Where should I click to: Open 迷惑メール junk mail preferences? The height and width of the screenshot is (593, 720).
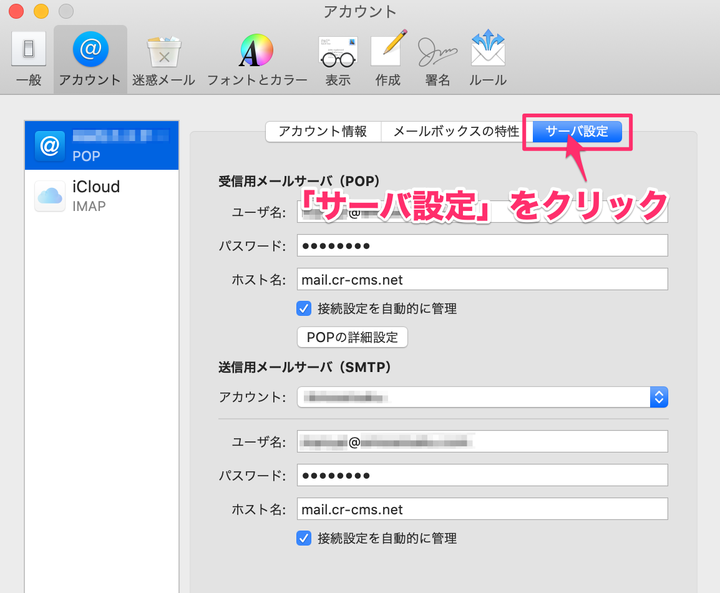click(163, 59)
